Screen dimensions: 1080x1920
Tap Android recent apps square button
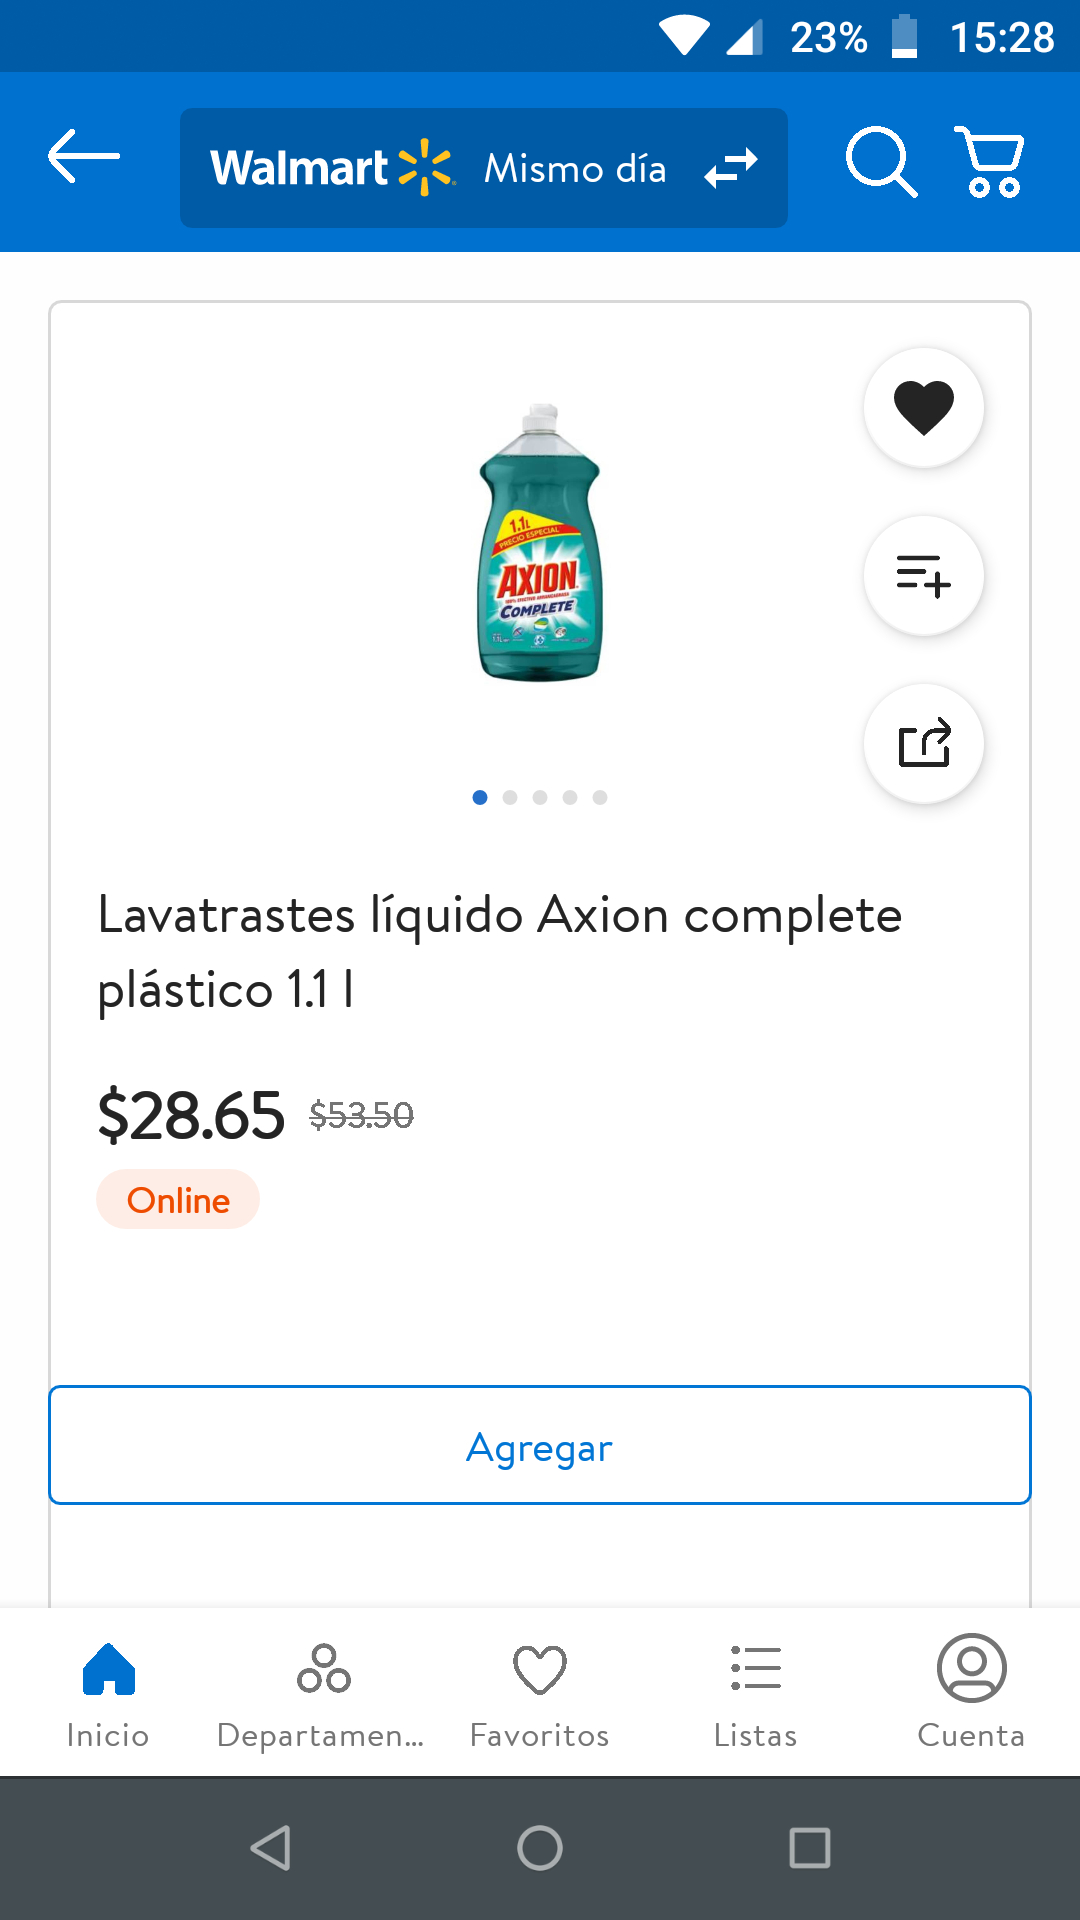pyautogui.click(x=810, y=1848)
